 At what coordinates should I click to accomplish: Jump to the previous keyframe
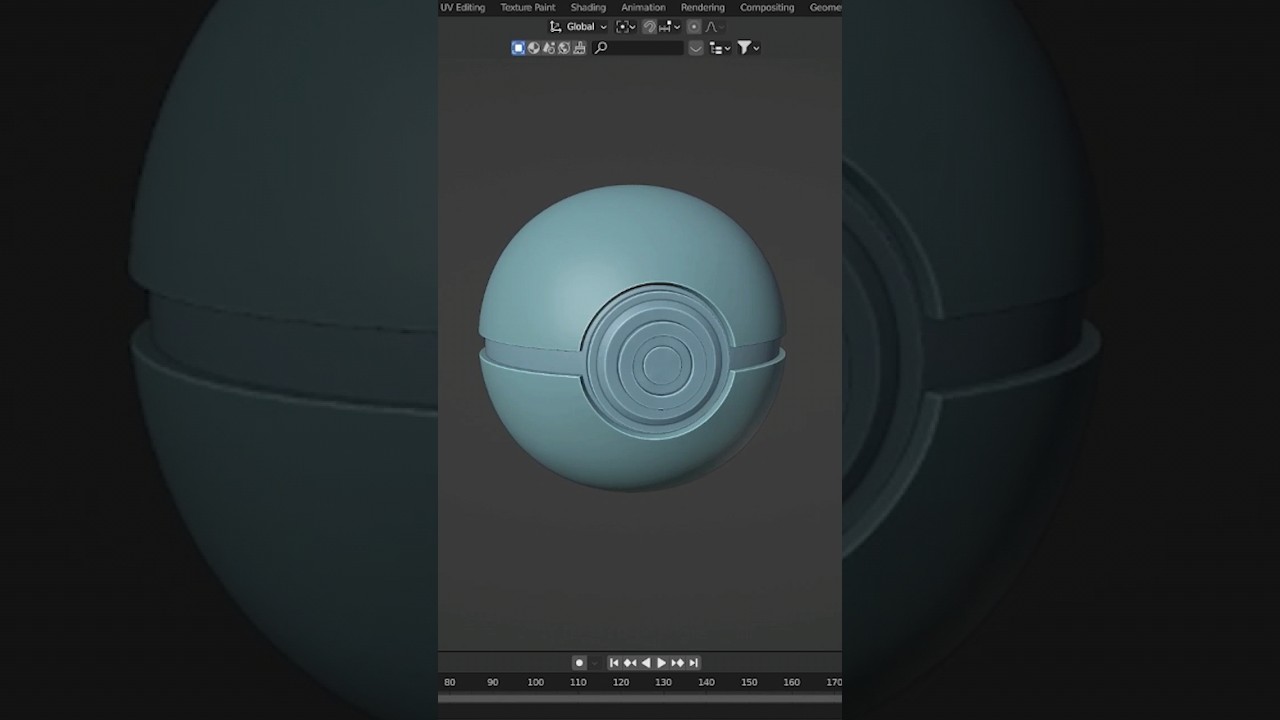(629, 663)
